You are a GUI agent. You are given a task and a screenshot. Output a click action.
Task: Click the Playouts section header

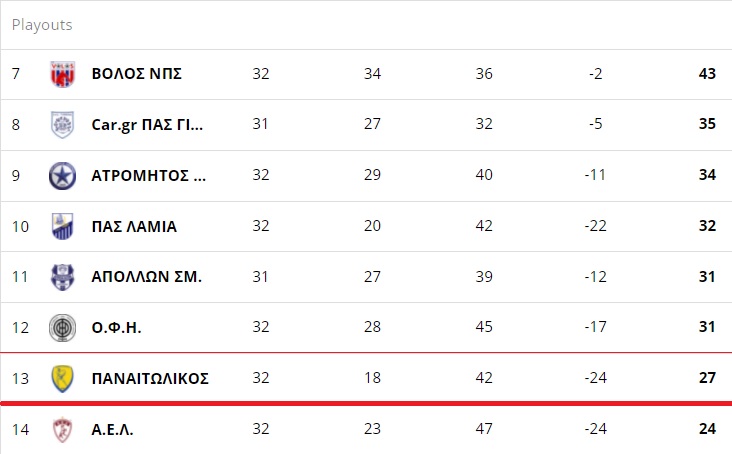(42, 25)
